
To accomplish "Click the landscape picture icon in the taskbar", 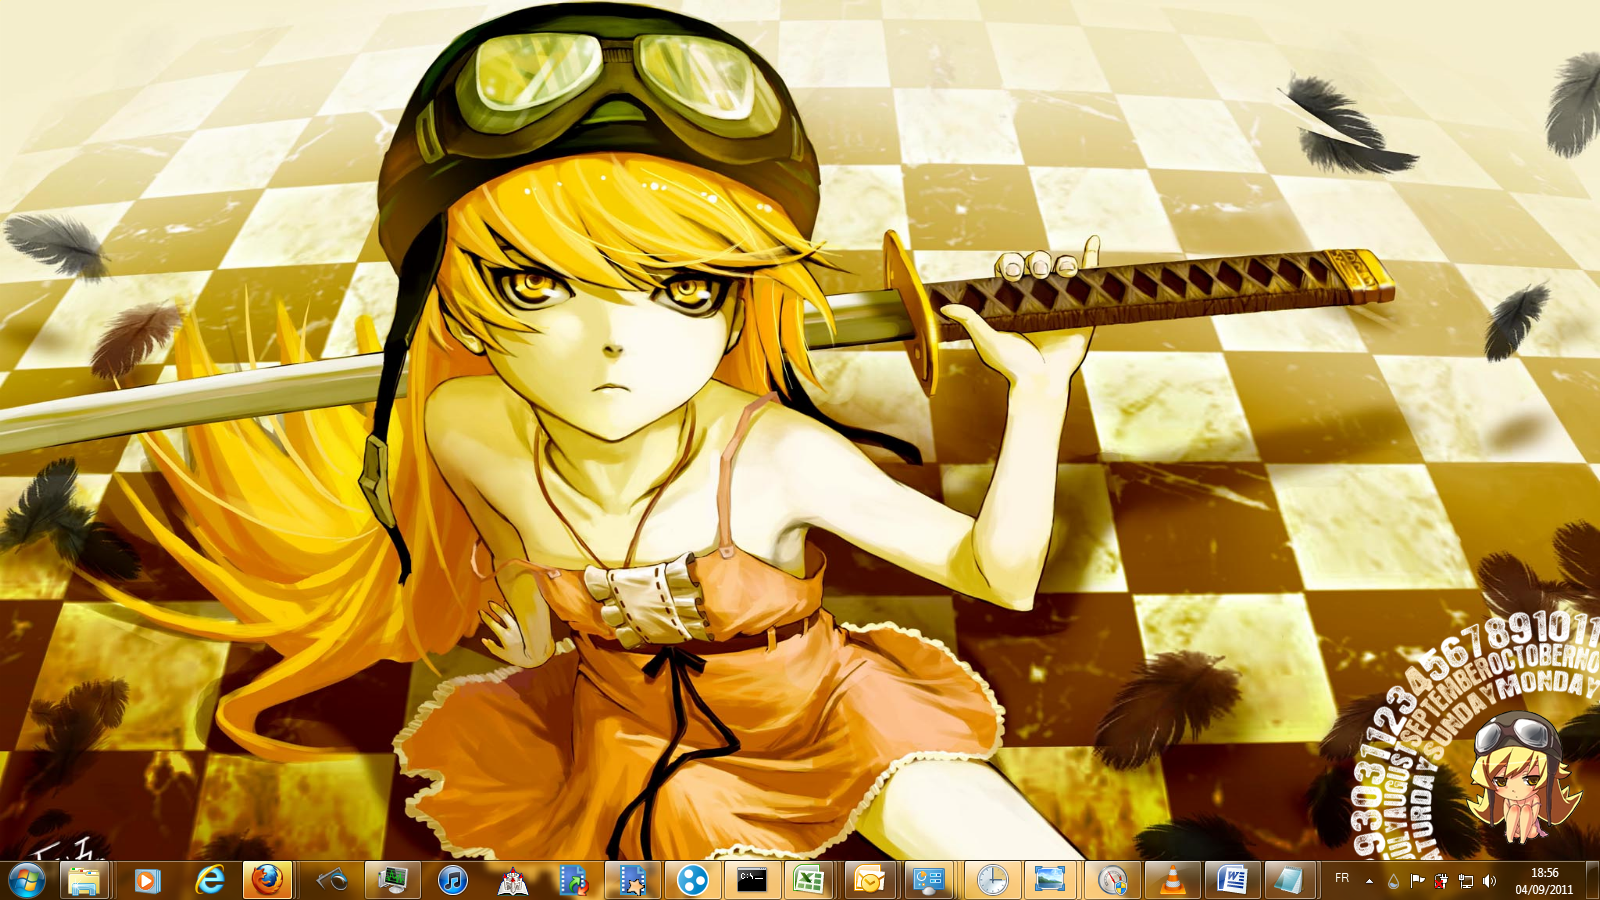I will click(1050, 880).
